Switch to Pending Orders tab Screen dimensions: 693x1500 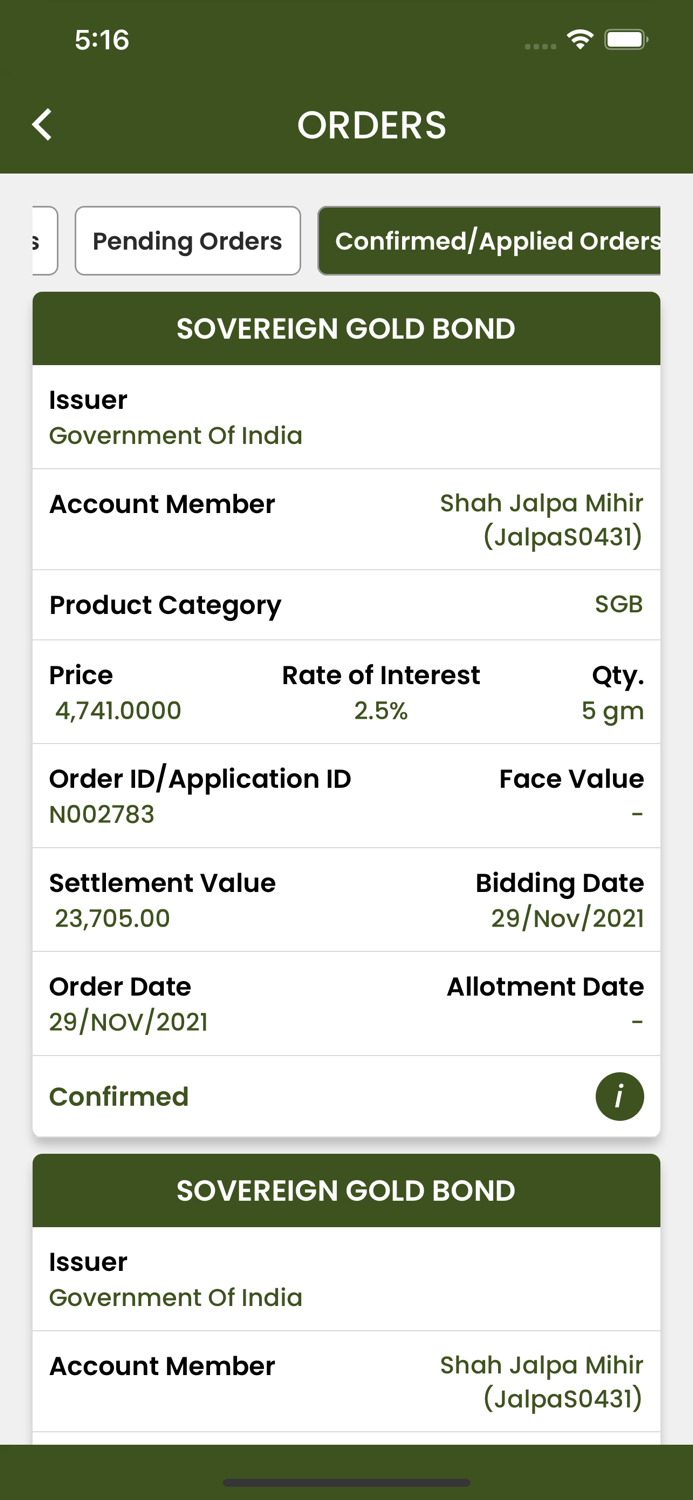187,241
